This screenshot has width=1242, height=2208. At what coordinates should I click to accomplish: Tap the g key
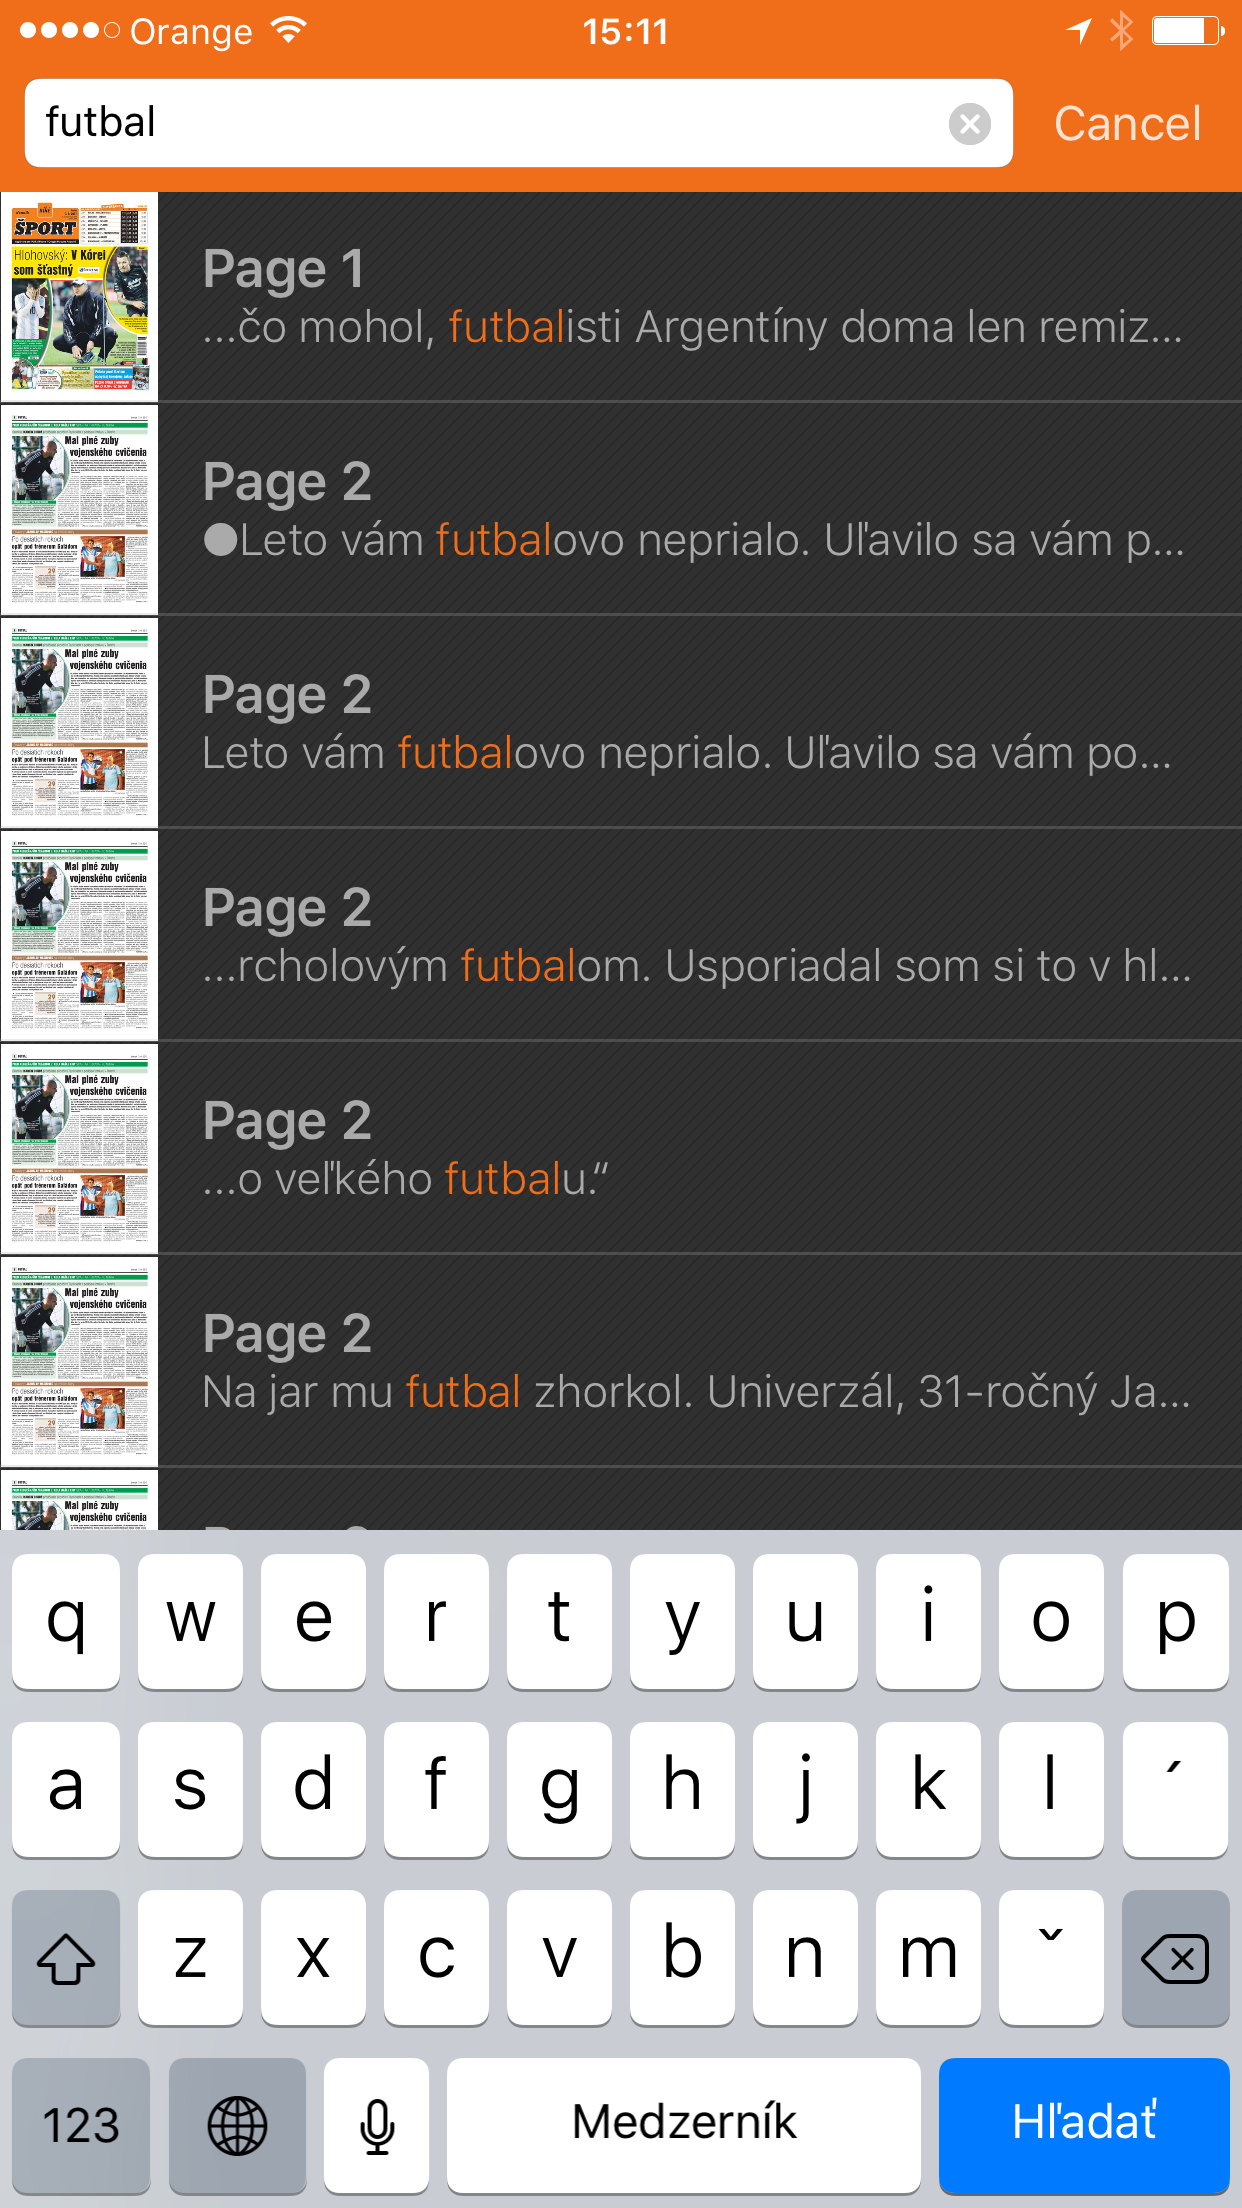[559, 1789]
